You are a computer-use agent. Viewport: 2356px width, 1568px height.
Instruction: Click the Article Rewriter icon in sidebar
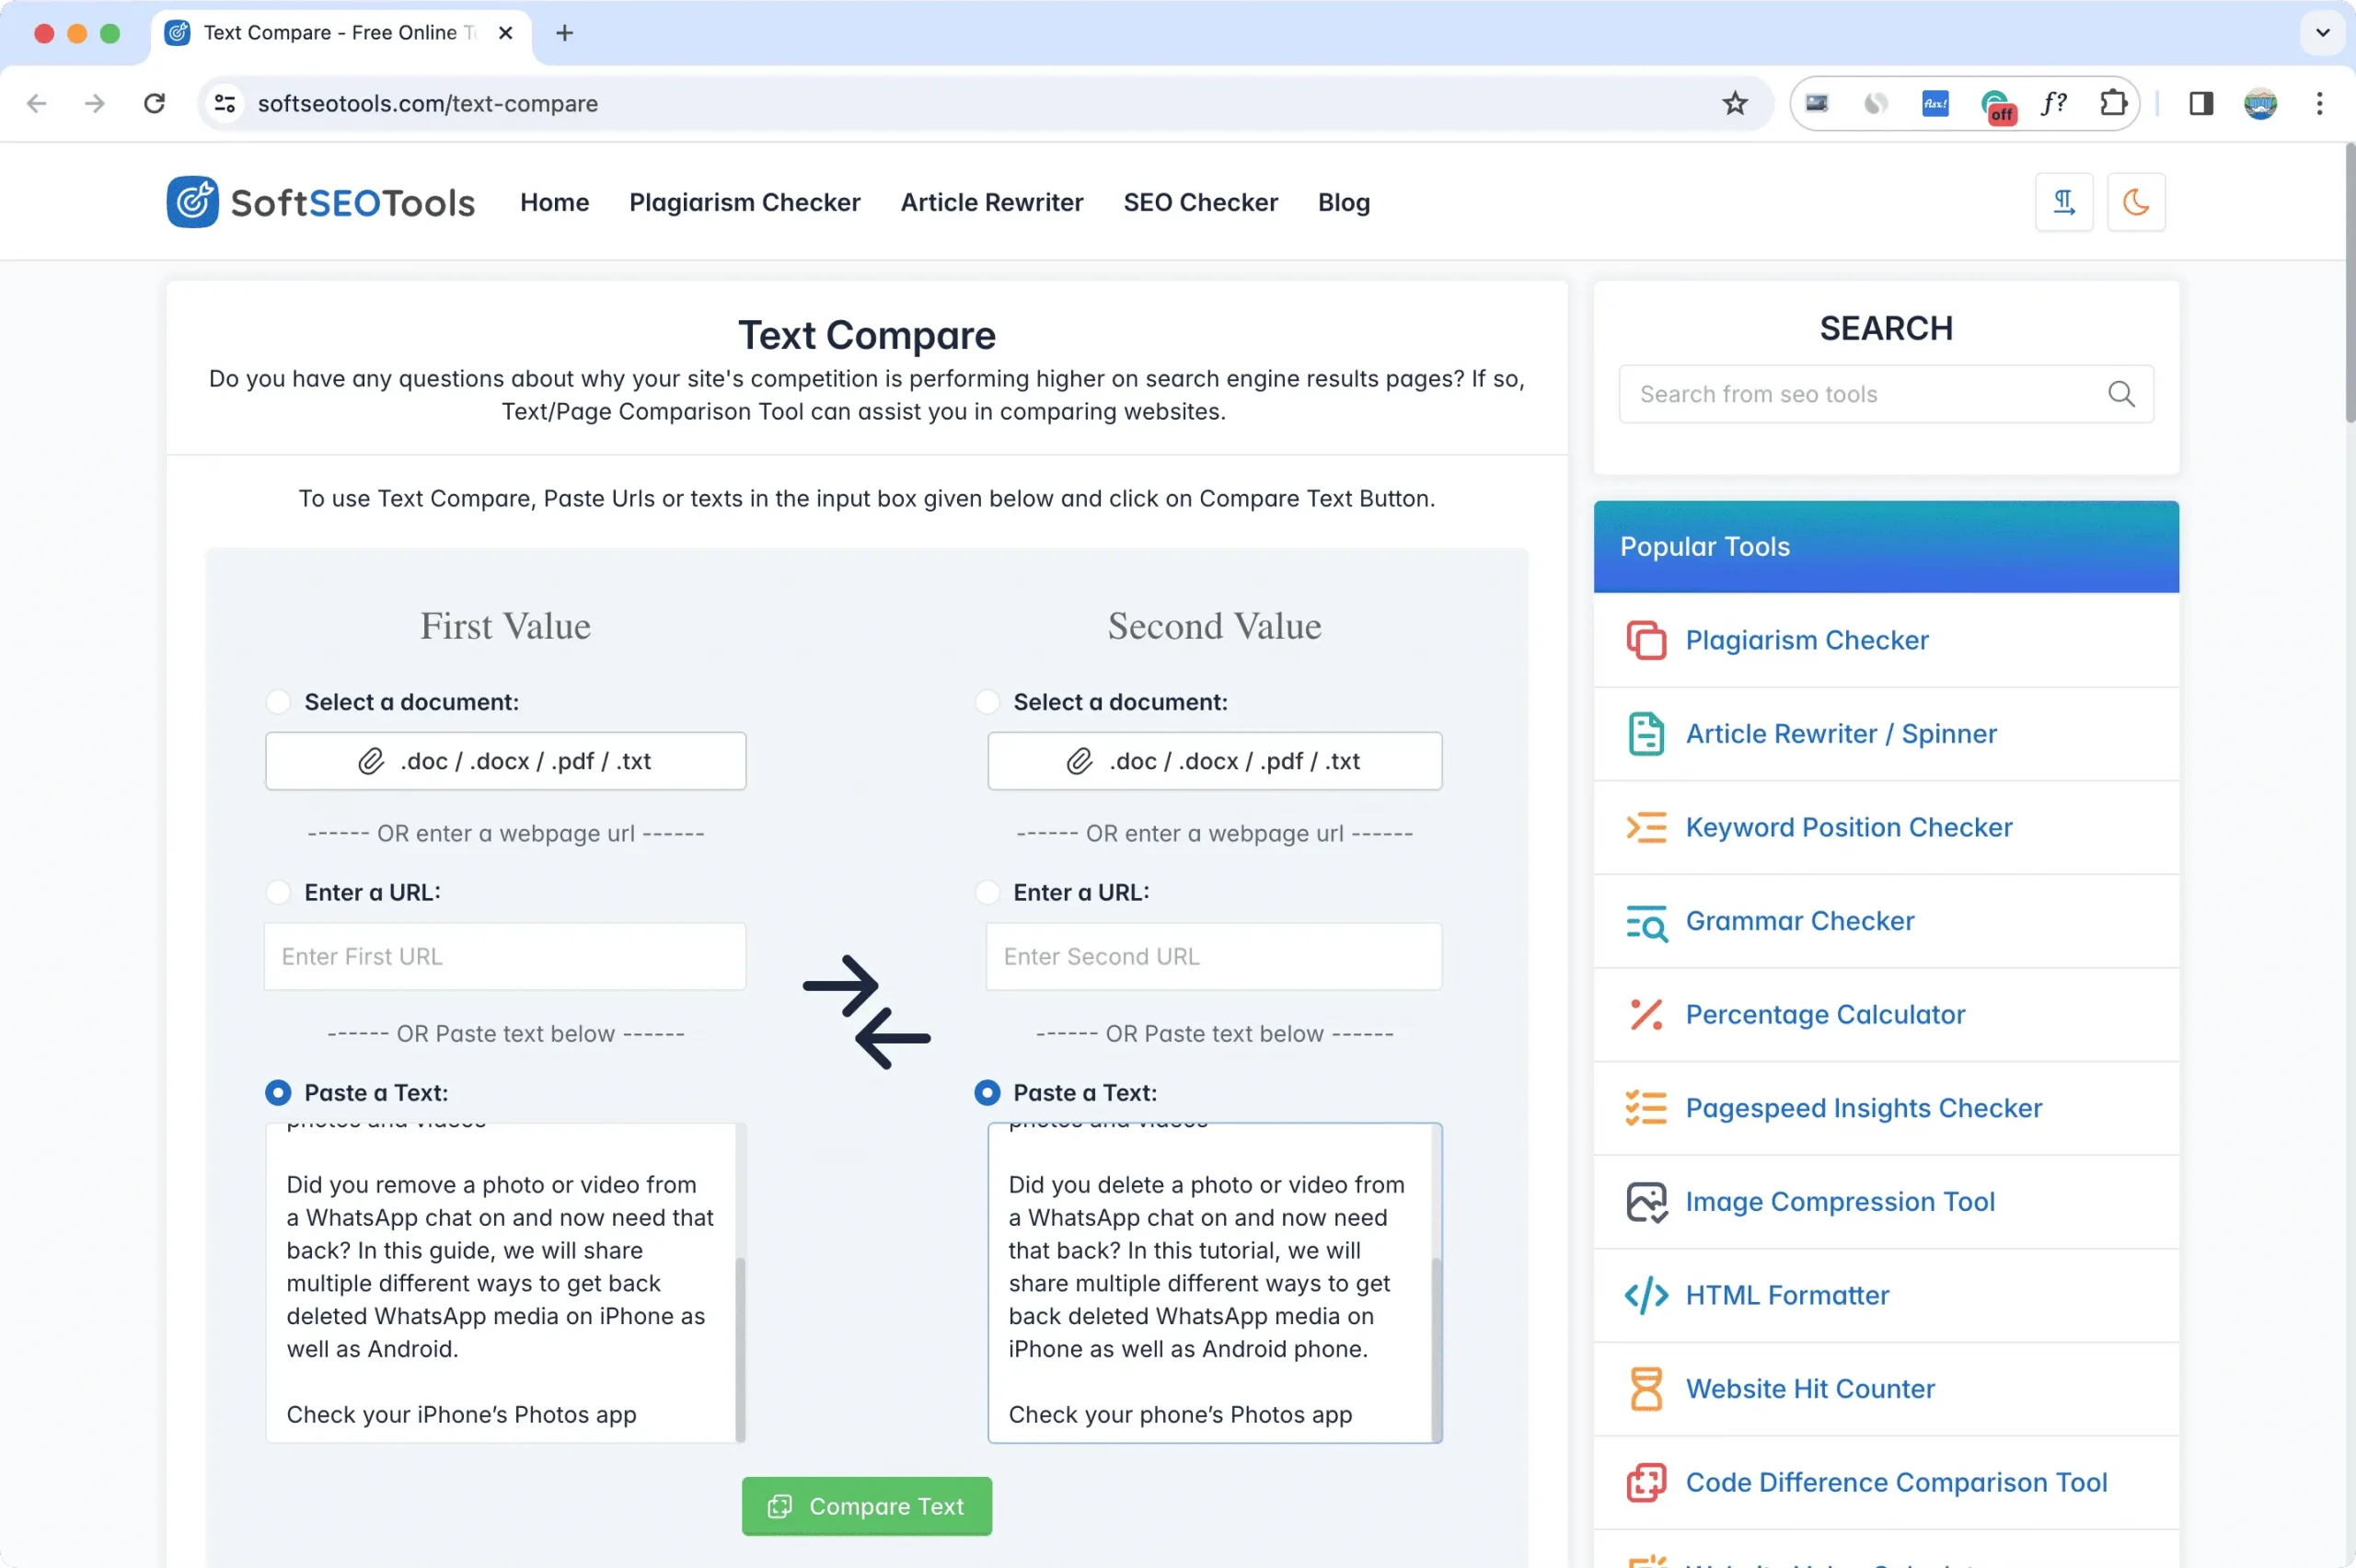[x=1644, y=733]
